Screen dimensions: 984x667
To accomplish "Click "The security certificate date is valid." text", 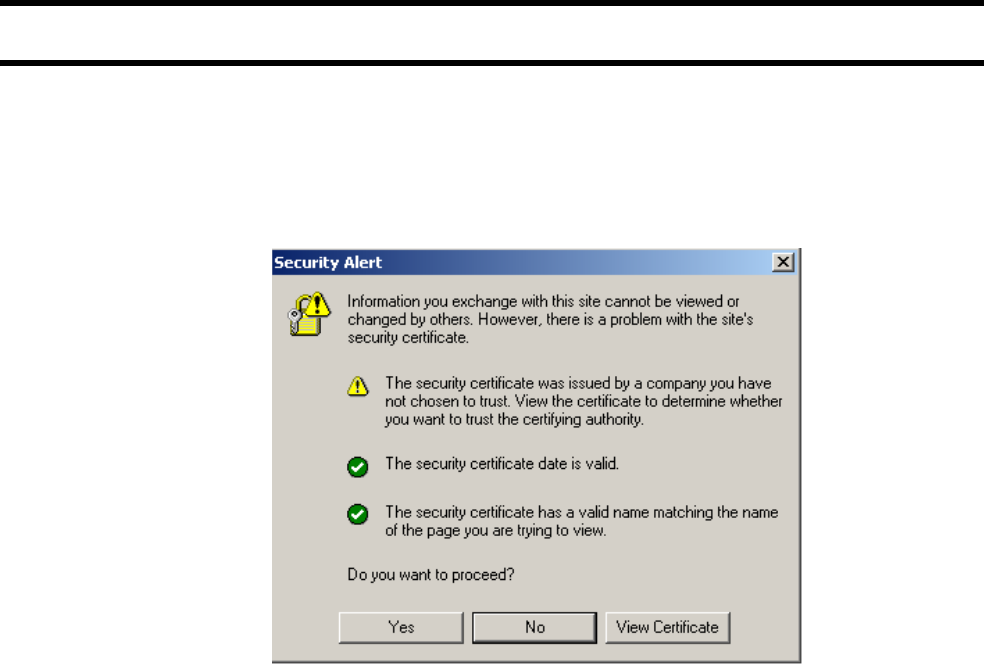I will (x=502, y=464).
